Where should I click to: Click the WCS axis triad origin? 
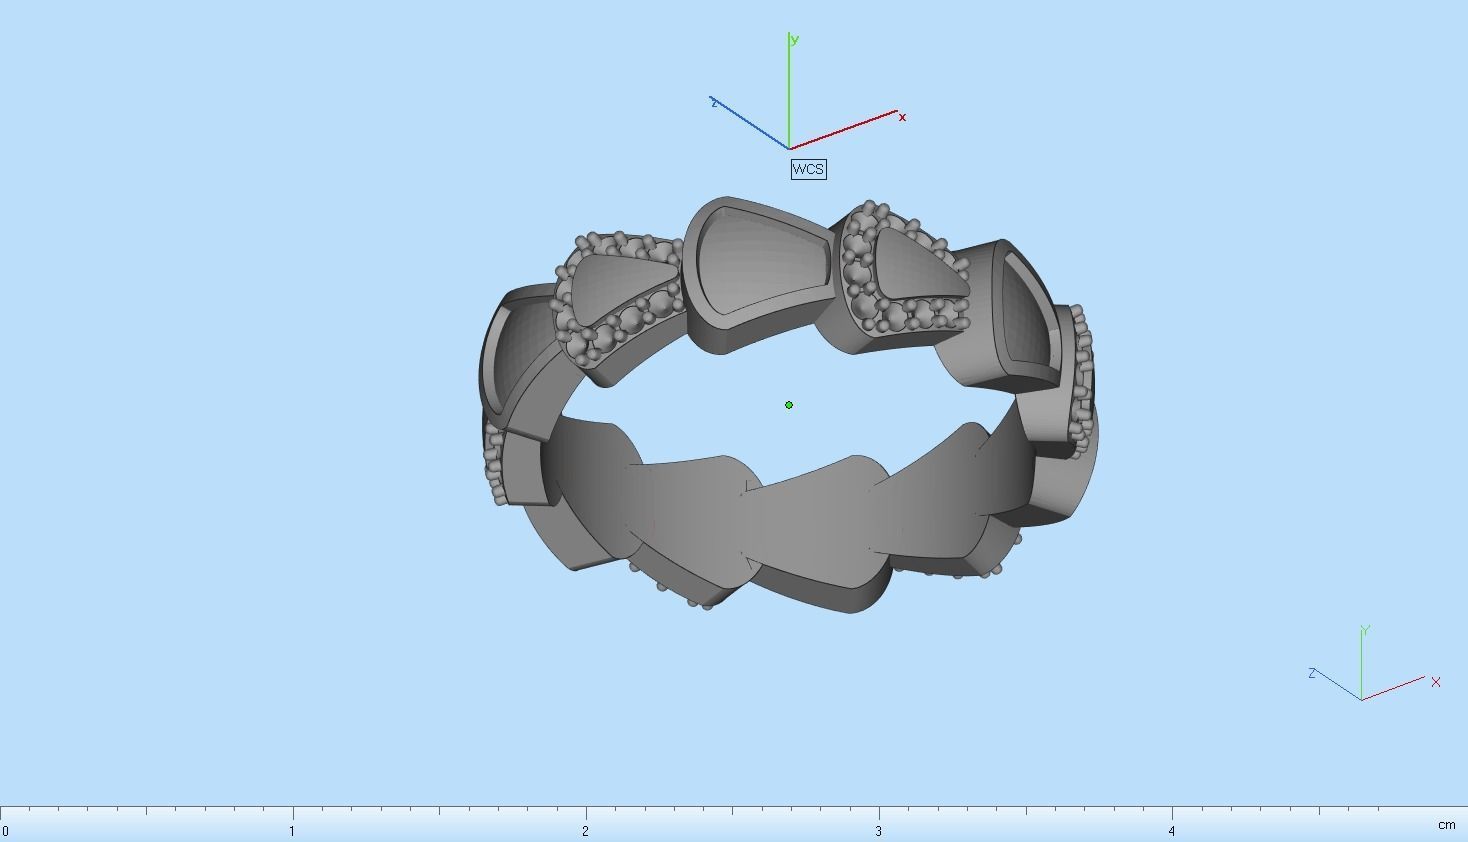789,149
